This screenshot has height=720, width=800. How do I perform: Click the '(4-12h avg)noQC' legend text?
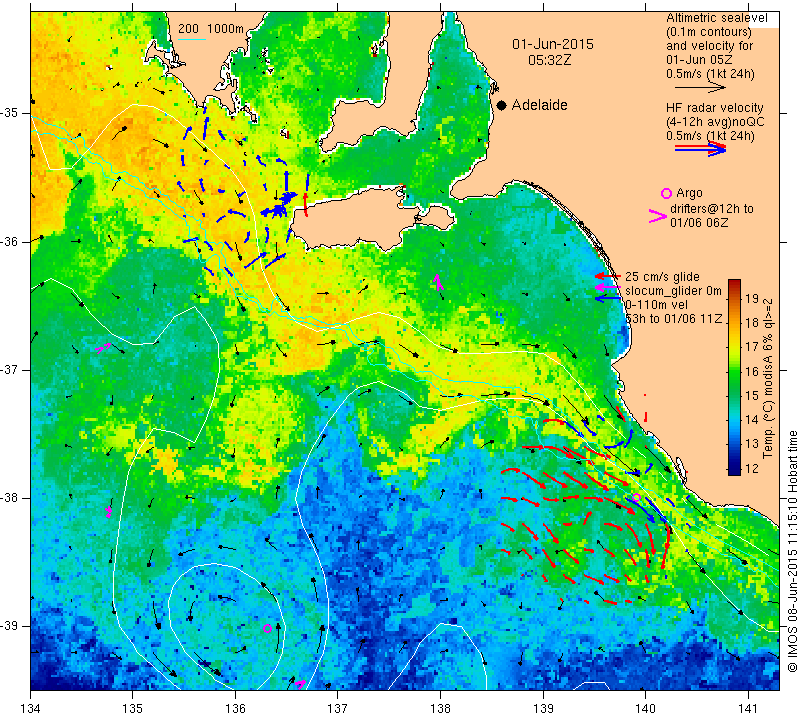(715, 122)
